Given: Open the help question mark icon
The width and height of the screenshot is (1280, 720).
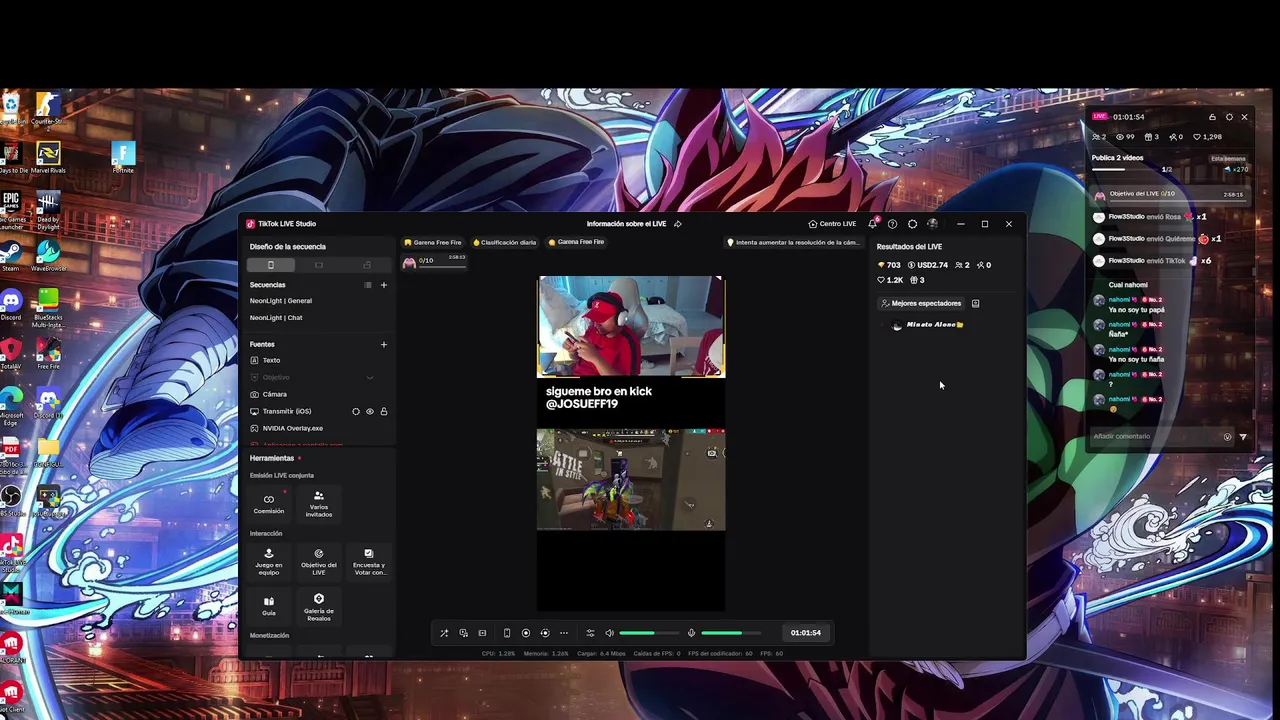Looking at the screenshot, I should [x=892, y=224].
